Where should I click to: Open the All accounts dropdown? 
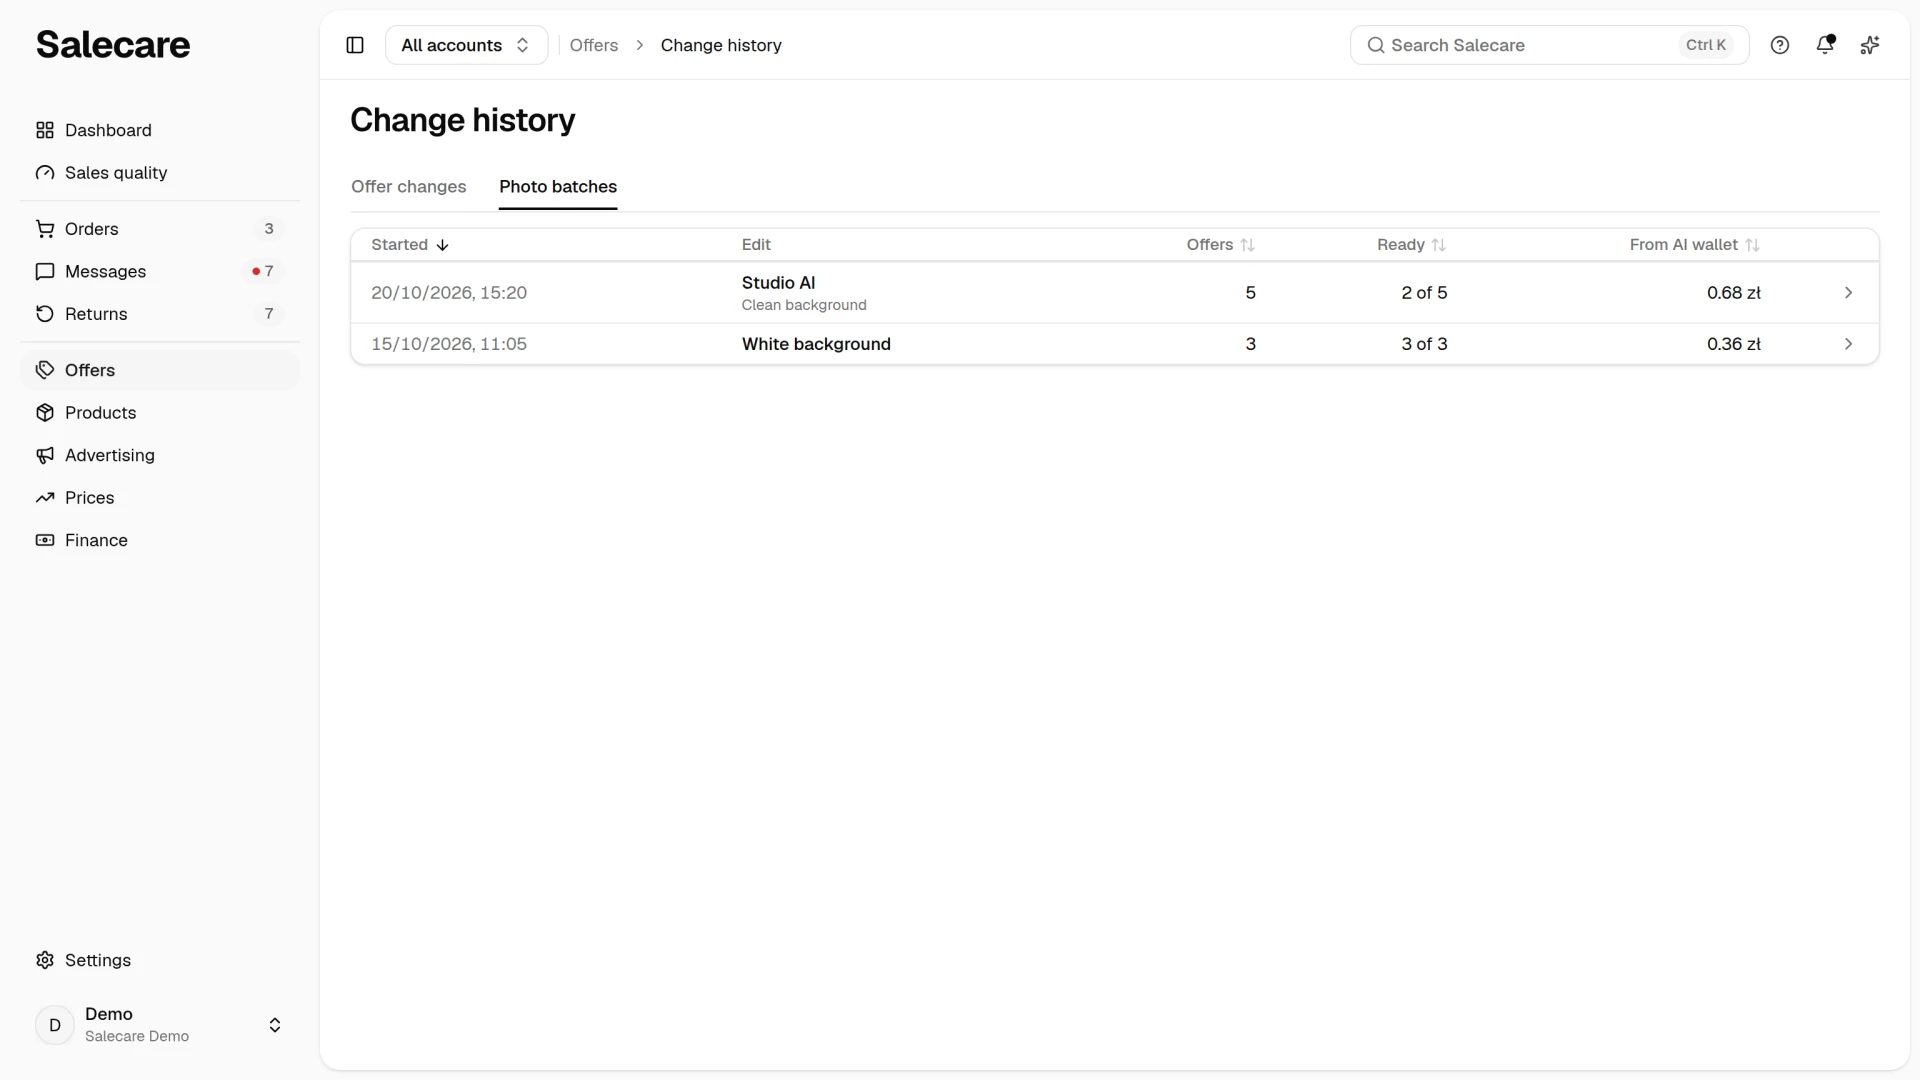click(466, 45)
